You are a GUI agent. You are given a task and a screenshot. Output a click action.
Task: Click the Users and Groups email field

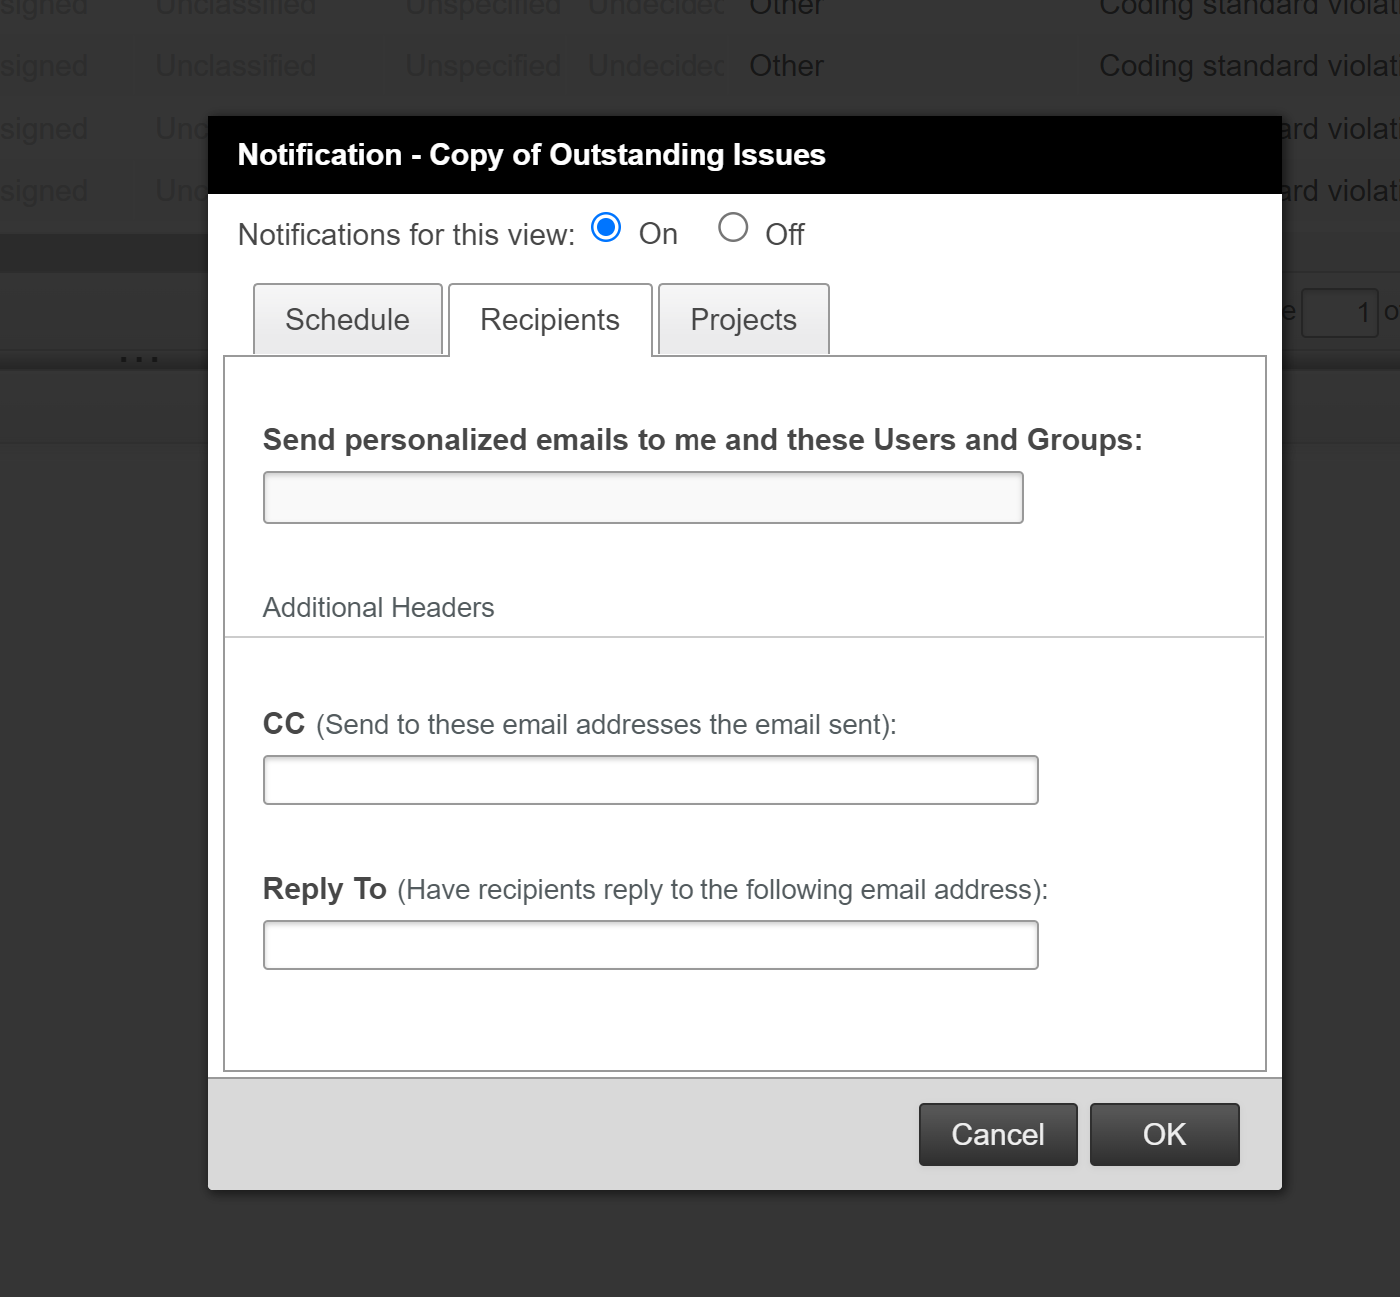[643, 496]
